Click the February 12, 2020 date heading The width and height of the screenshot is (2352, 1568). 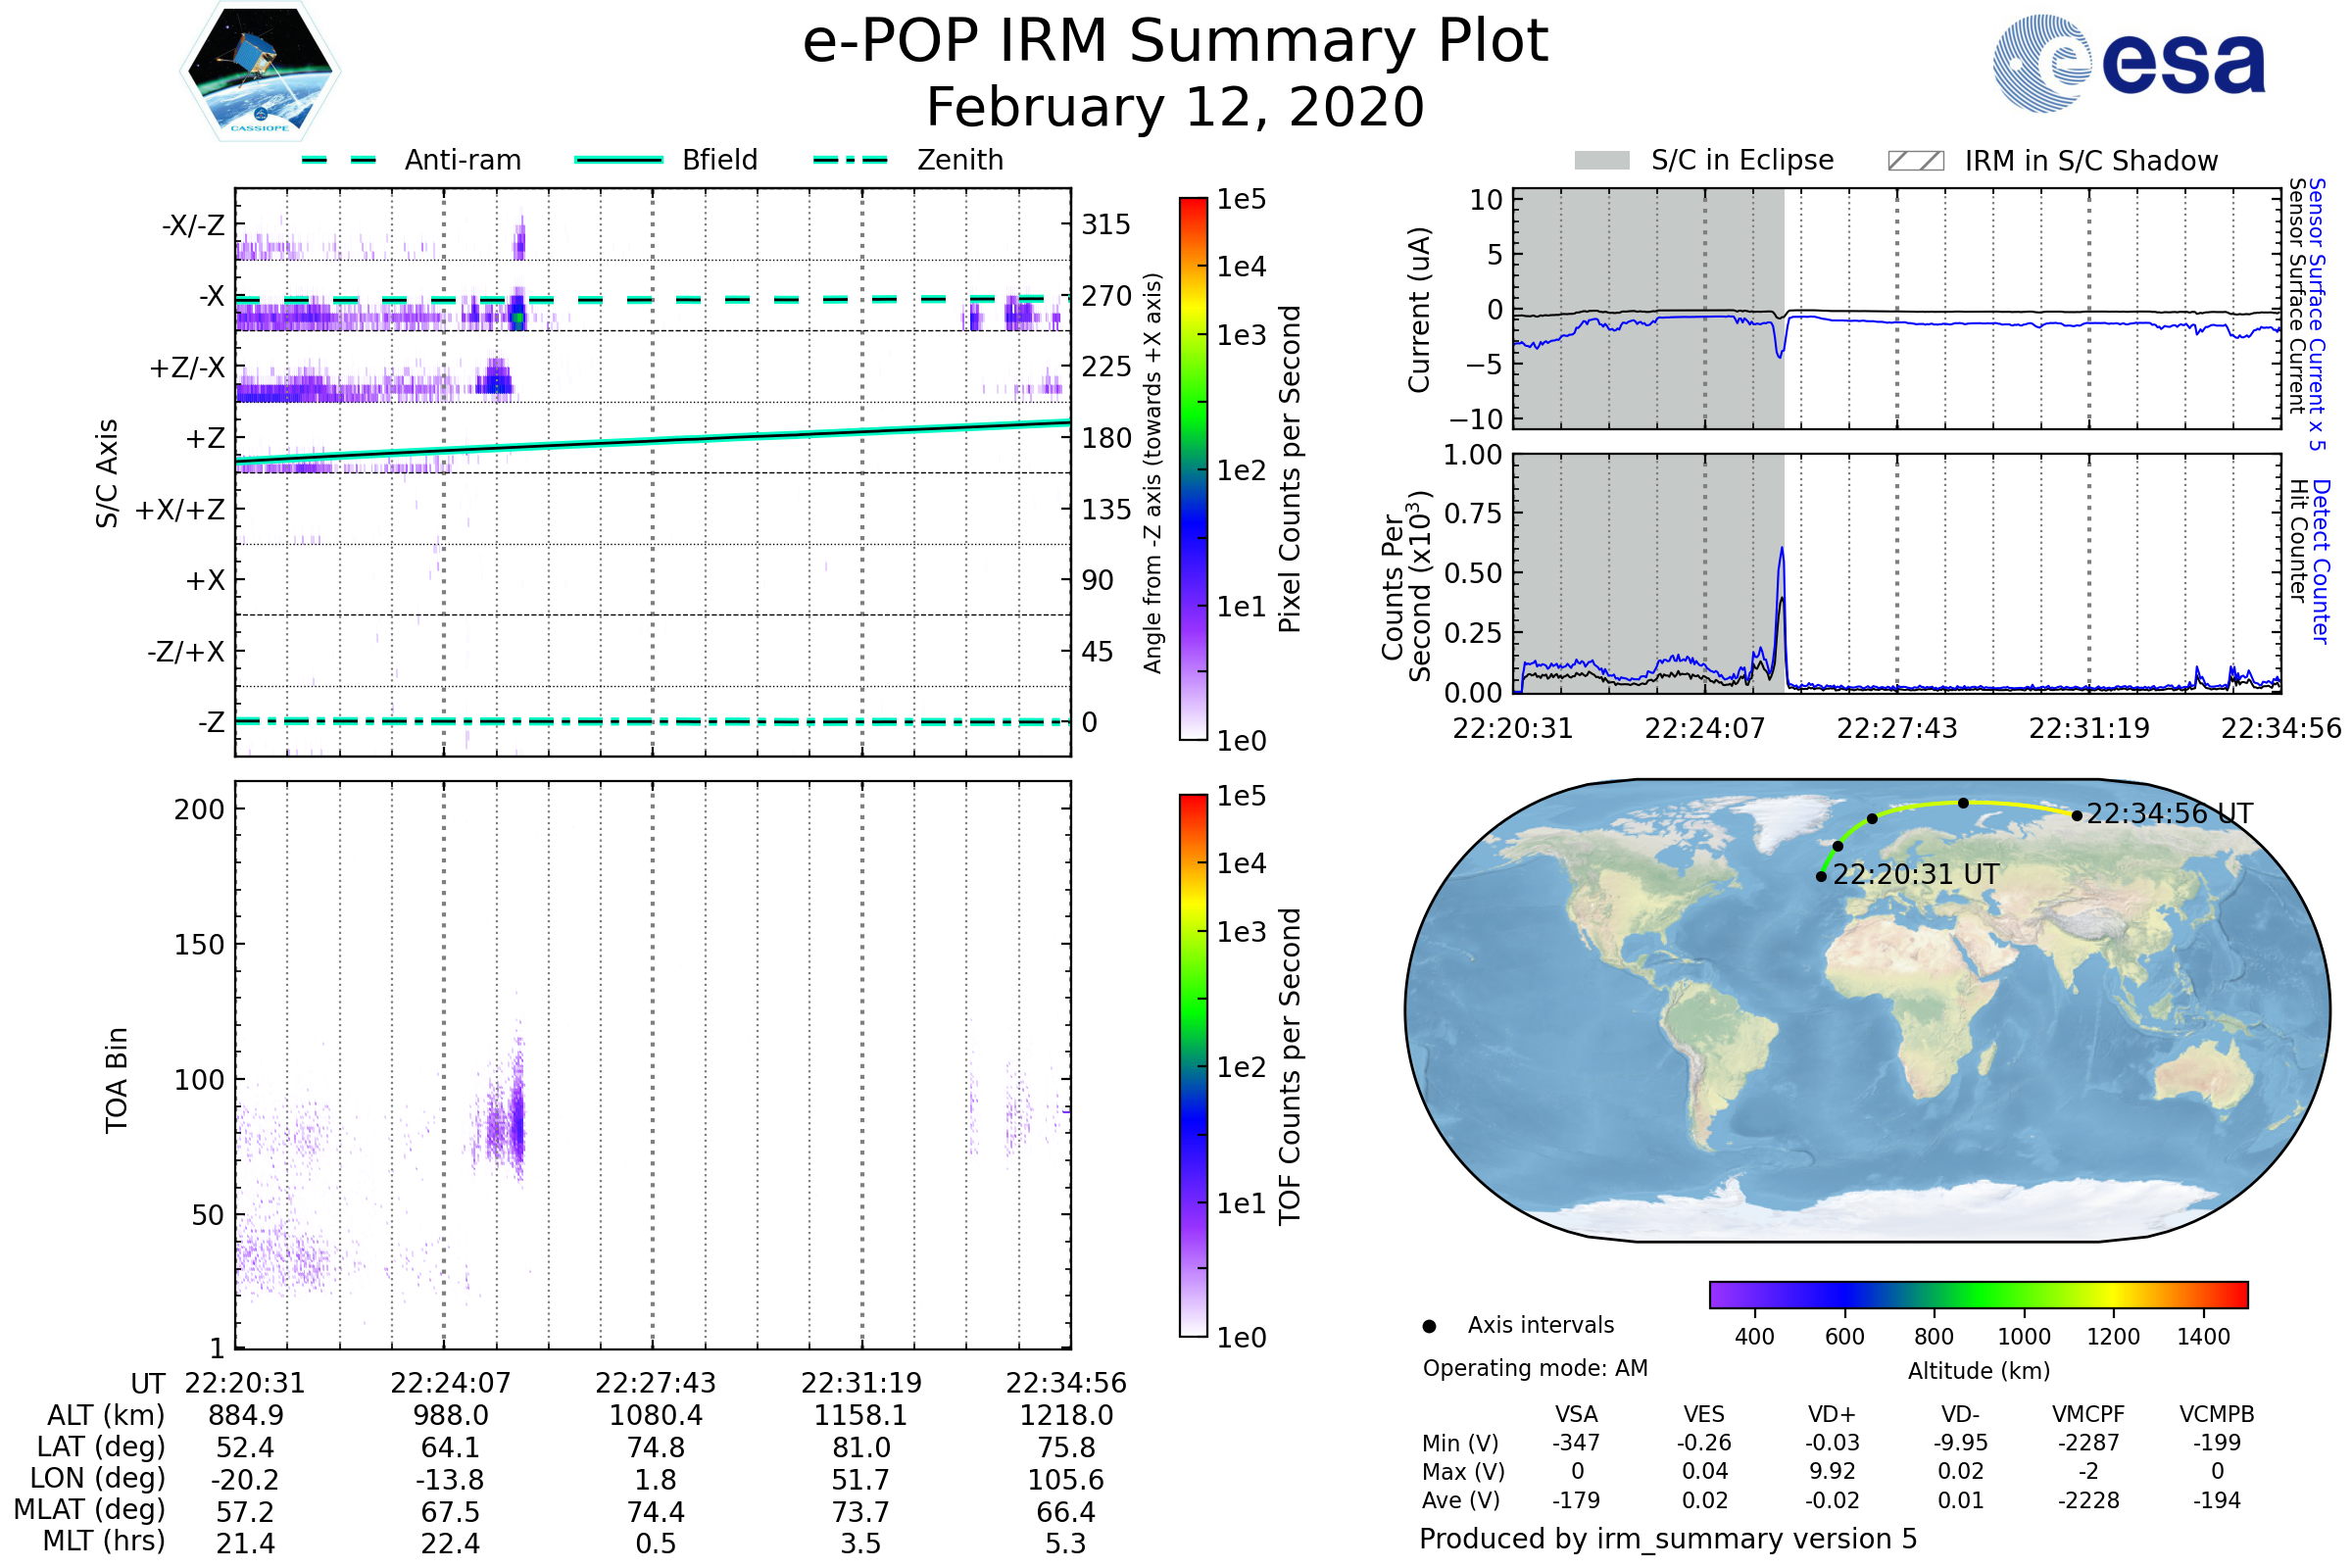(1175, 107)
